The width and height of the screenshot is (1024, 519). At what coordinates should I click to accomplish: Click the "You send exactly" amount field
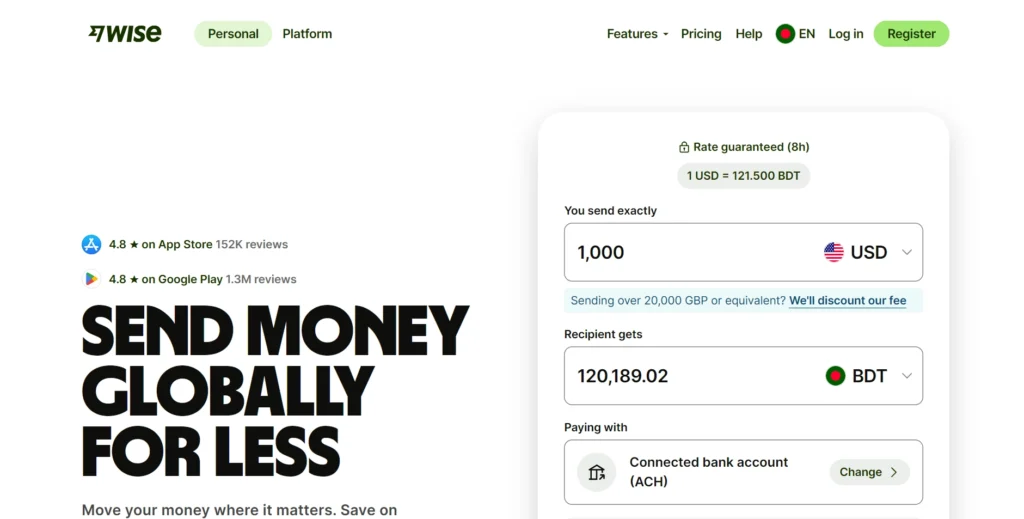(680, 252)
